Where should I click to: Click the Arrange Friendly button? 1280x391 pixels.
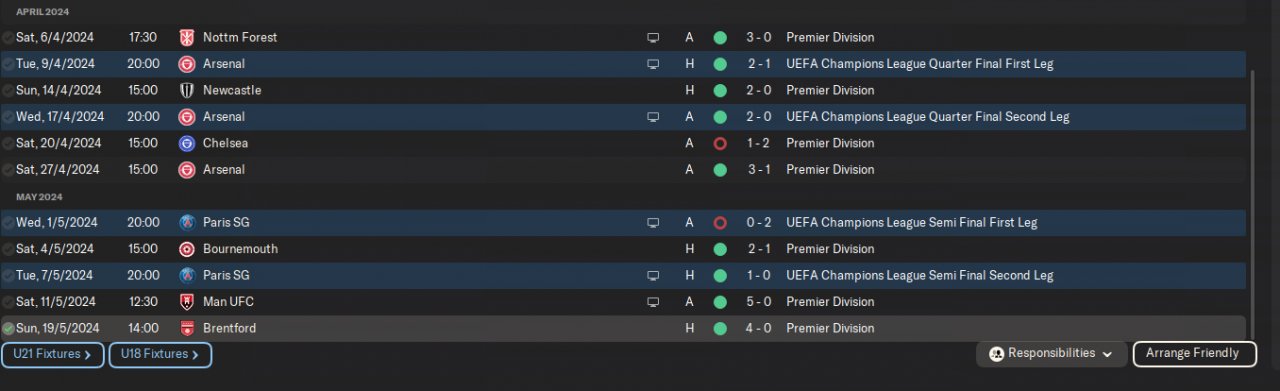(x=1192, y=354)
